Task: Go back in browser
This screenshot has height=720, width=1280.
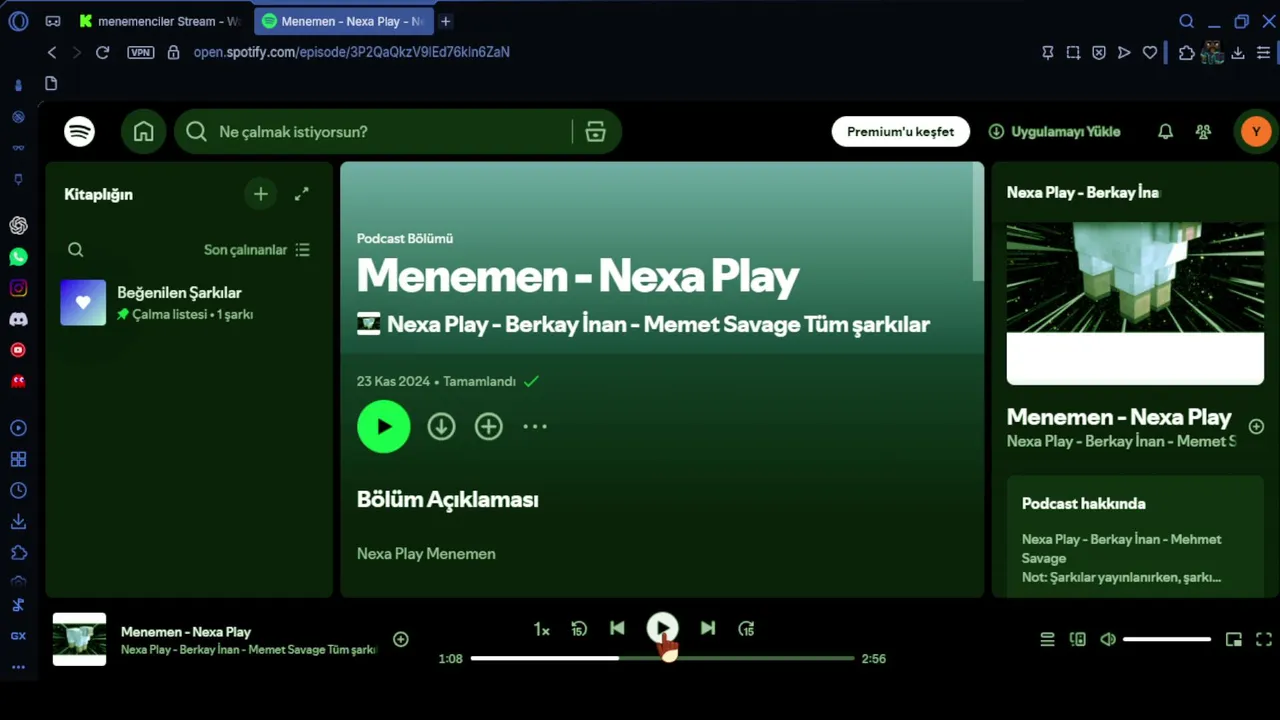Action: [x=52, y=52]
